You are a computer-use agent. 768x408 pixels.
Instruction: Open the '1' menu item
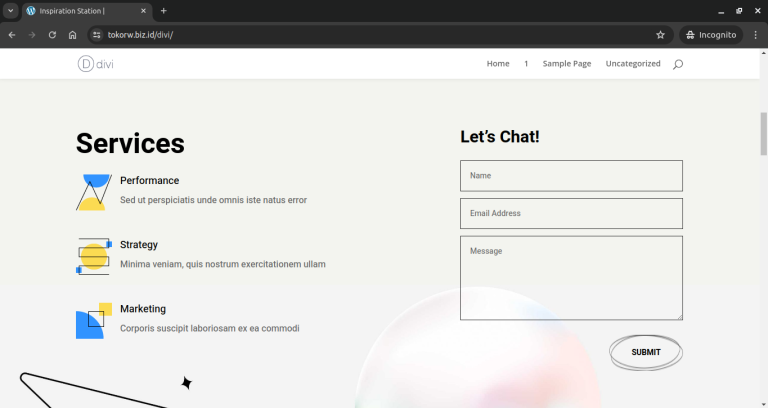(526, 64)
